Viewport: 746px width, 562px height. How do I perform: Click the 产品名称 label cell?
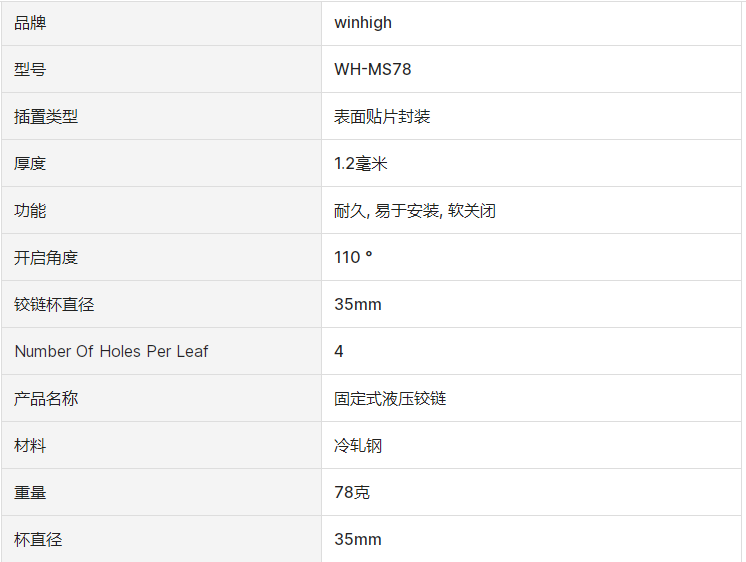point(46,399)
